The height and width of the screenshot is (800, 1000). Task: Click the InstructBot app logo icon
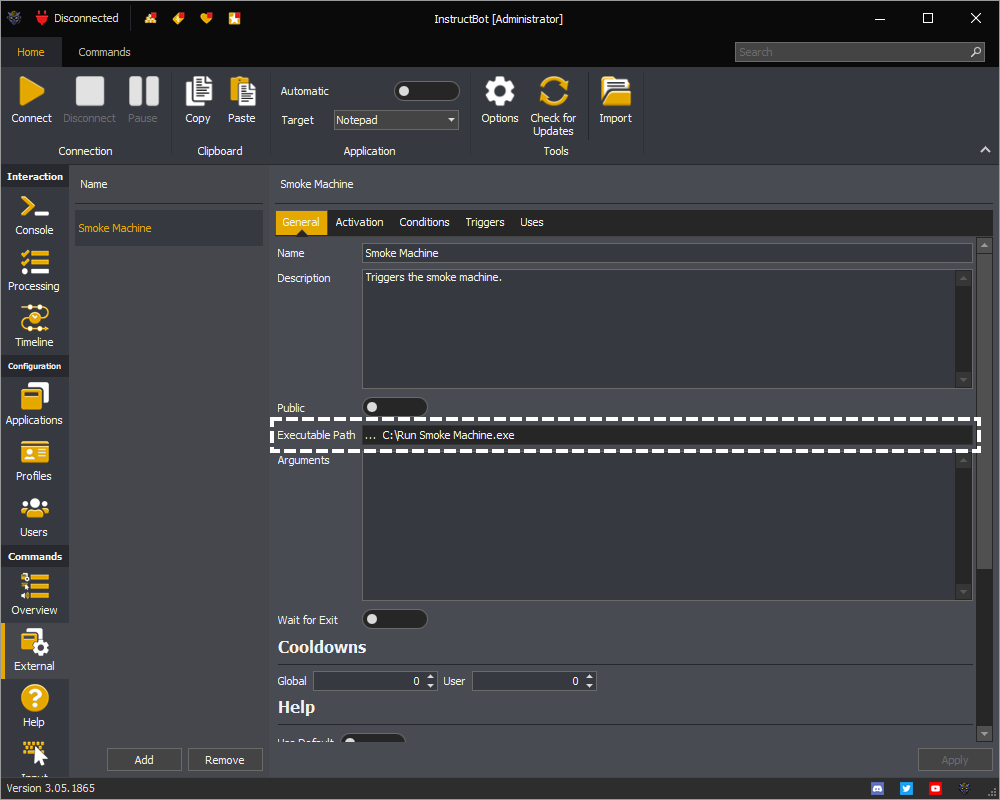pos(14,18)
